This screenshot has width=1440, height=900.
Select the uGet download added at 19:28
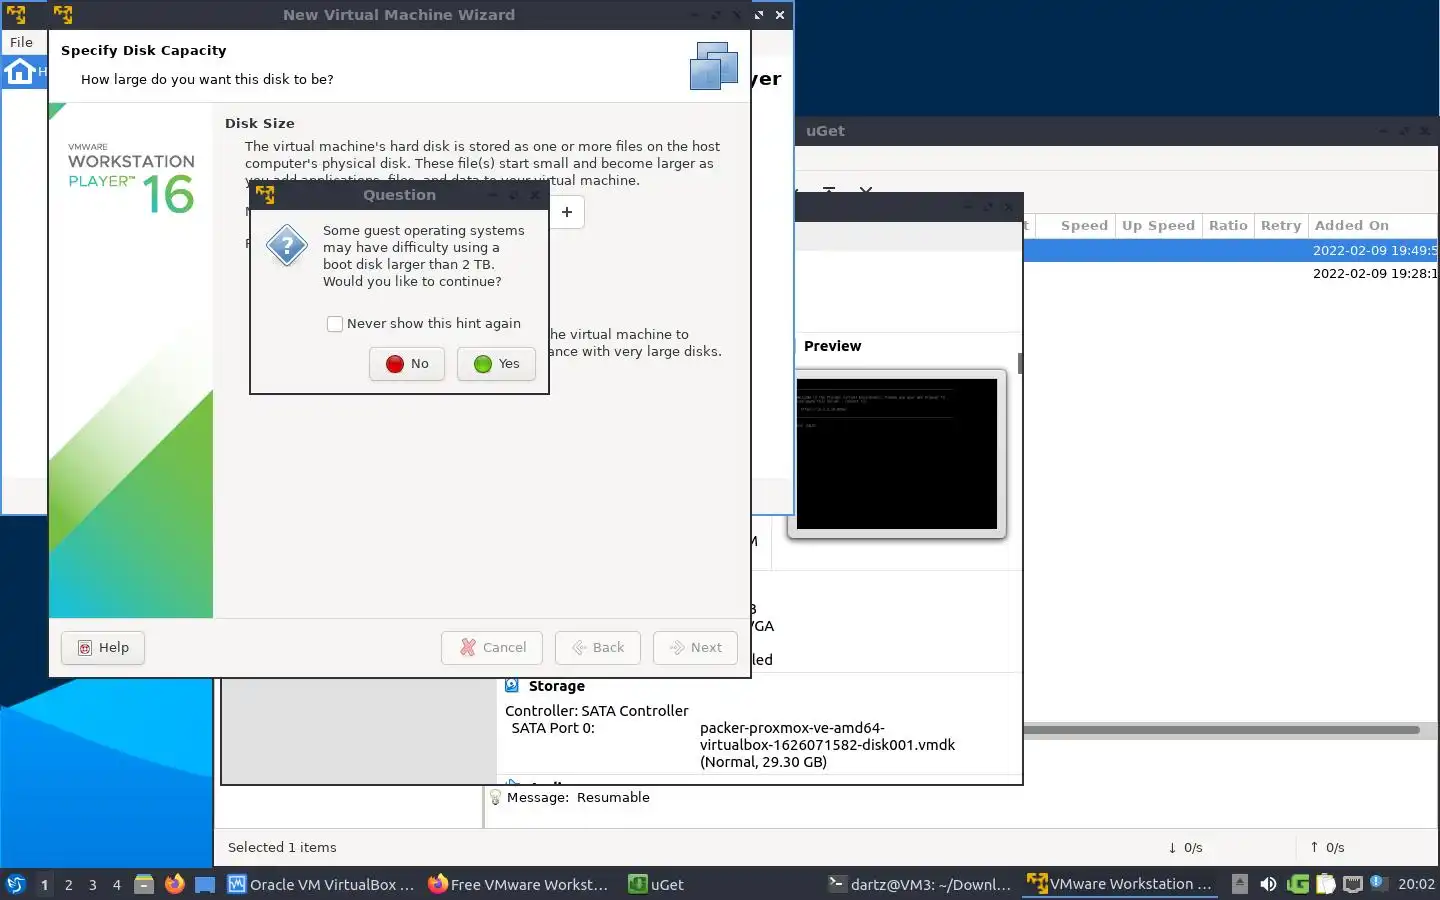click(1231, 273)
